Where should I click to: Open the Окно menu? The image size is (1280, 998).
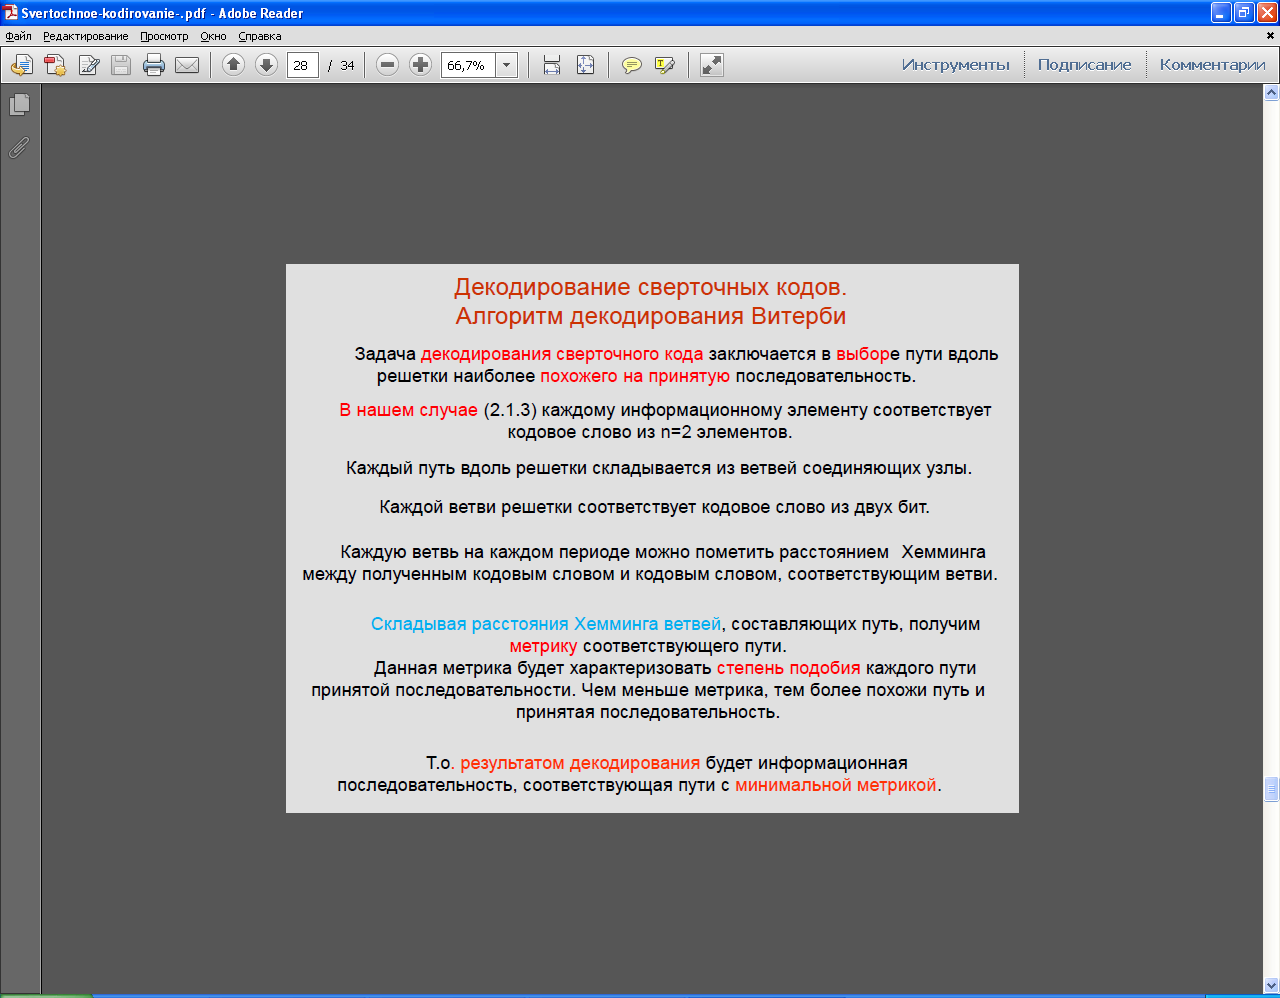213,36
